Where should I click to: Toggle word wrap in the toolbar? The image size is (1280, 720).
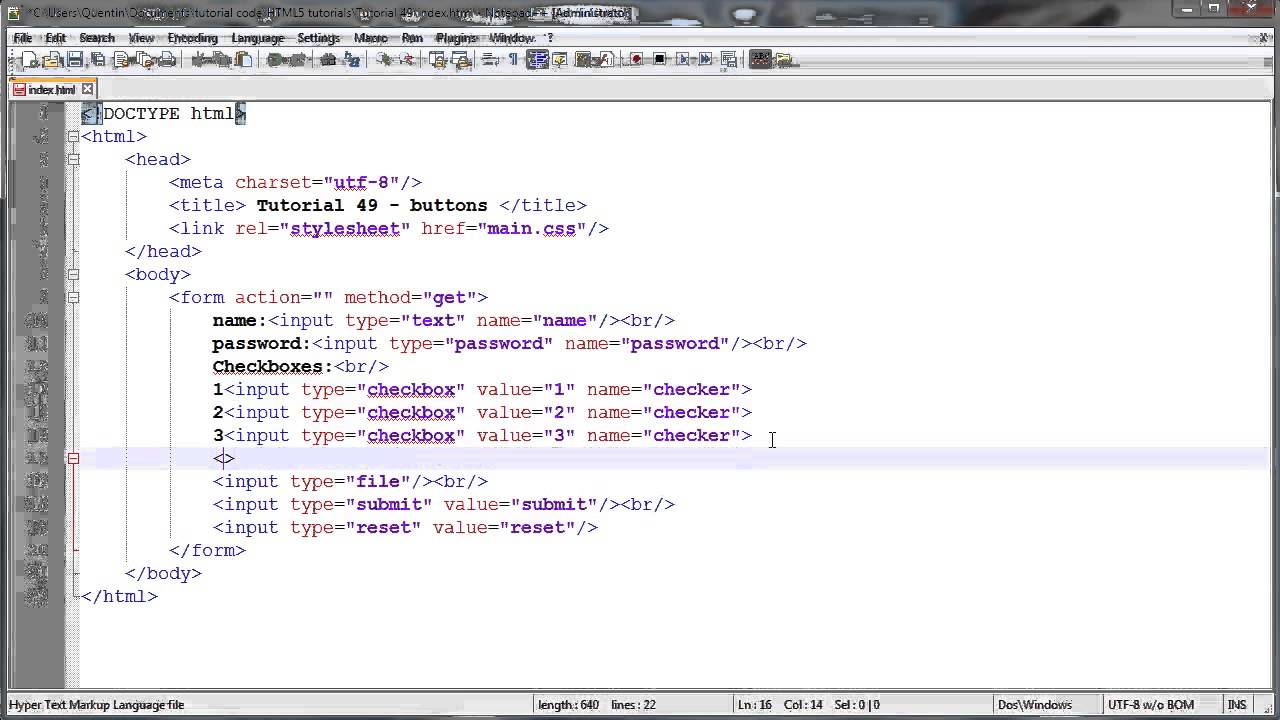(x=490, y=60)
